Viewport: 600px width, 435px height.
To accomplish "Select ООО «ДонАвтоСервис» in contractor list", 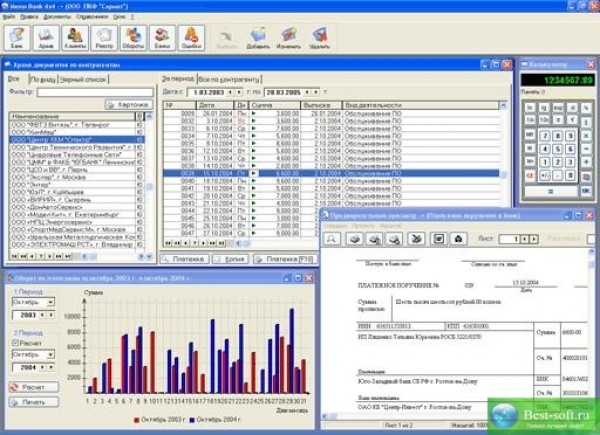I will pos(73,207).
